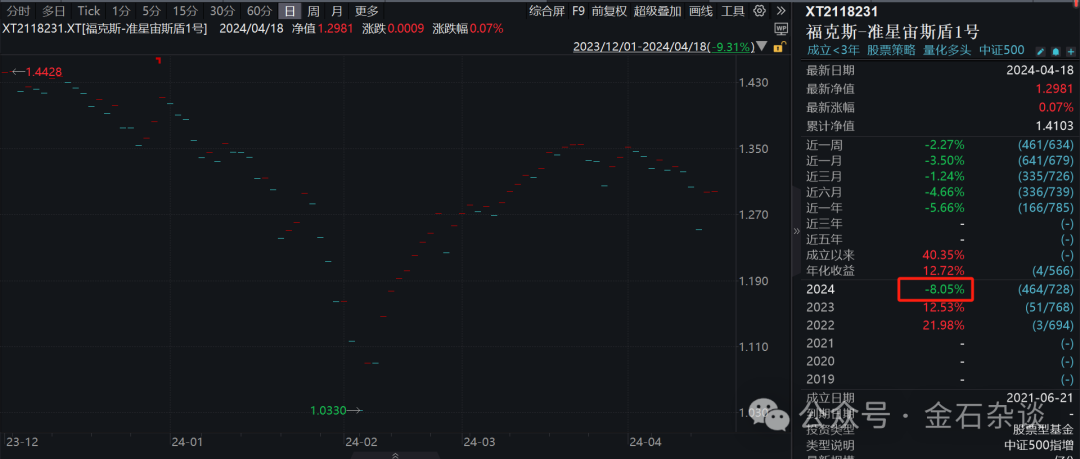Image resolution: width=1080 pixels, height=459 pixels.
Task: Click the 近一月 ranking (641/679)
Action: (1045, 161)
